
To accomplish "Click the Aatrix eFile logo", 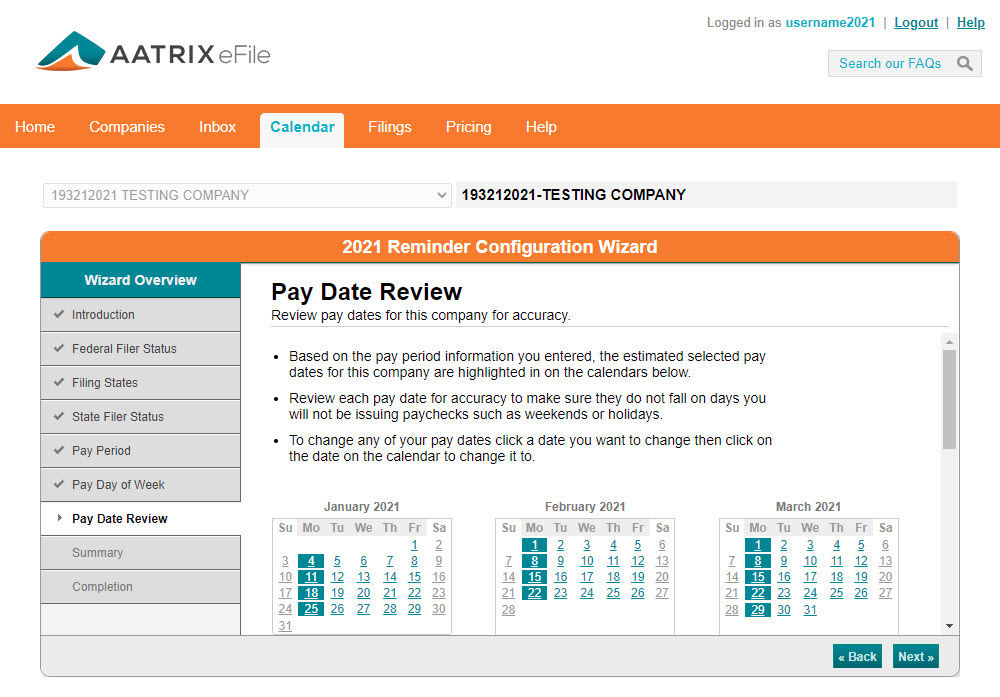I will 153,52.
